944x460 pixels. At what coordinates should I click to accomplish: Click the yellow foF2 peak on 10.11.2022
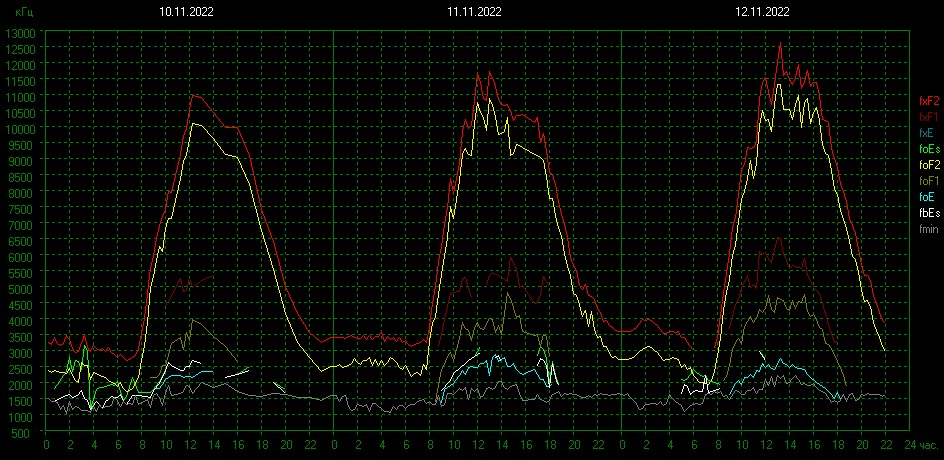[193, 124]
